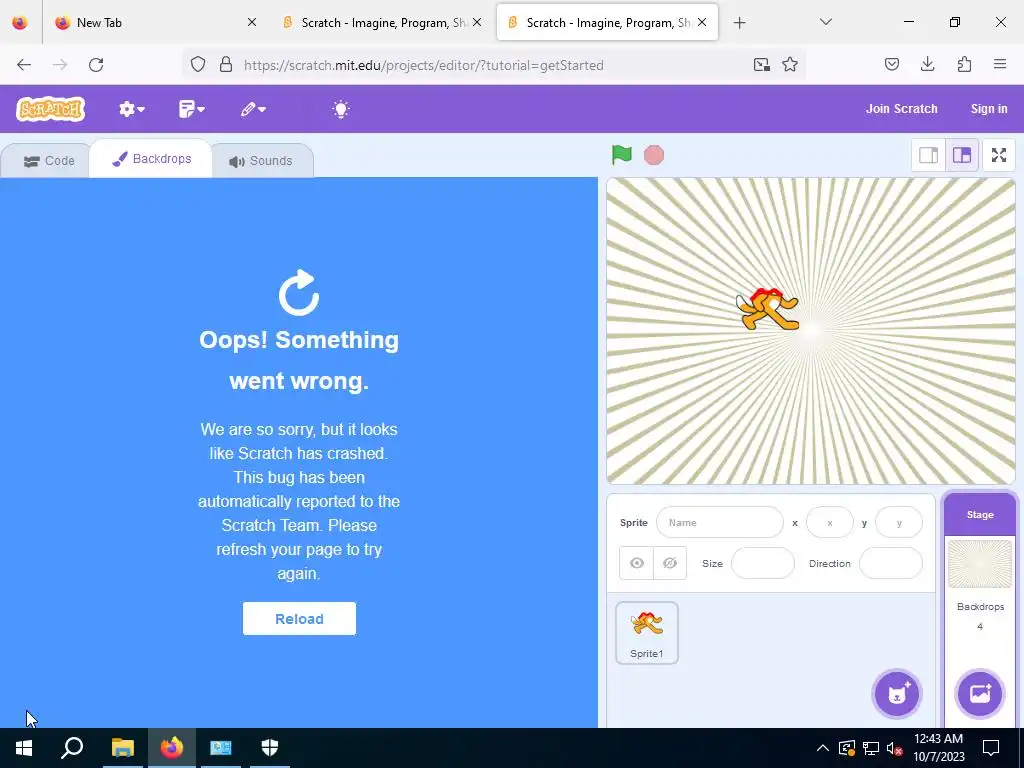This screenshot has height=768, width=1024.
Task: Click the site lock icon
Action: [226, 65]
